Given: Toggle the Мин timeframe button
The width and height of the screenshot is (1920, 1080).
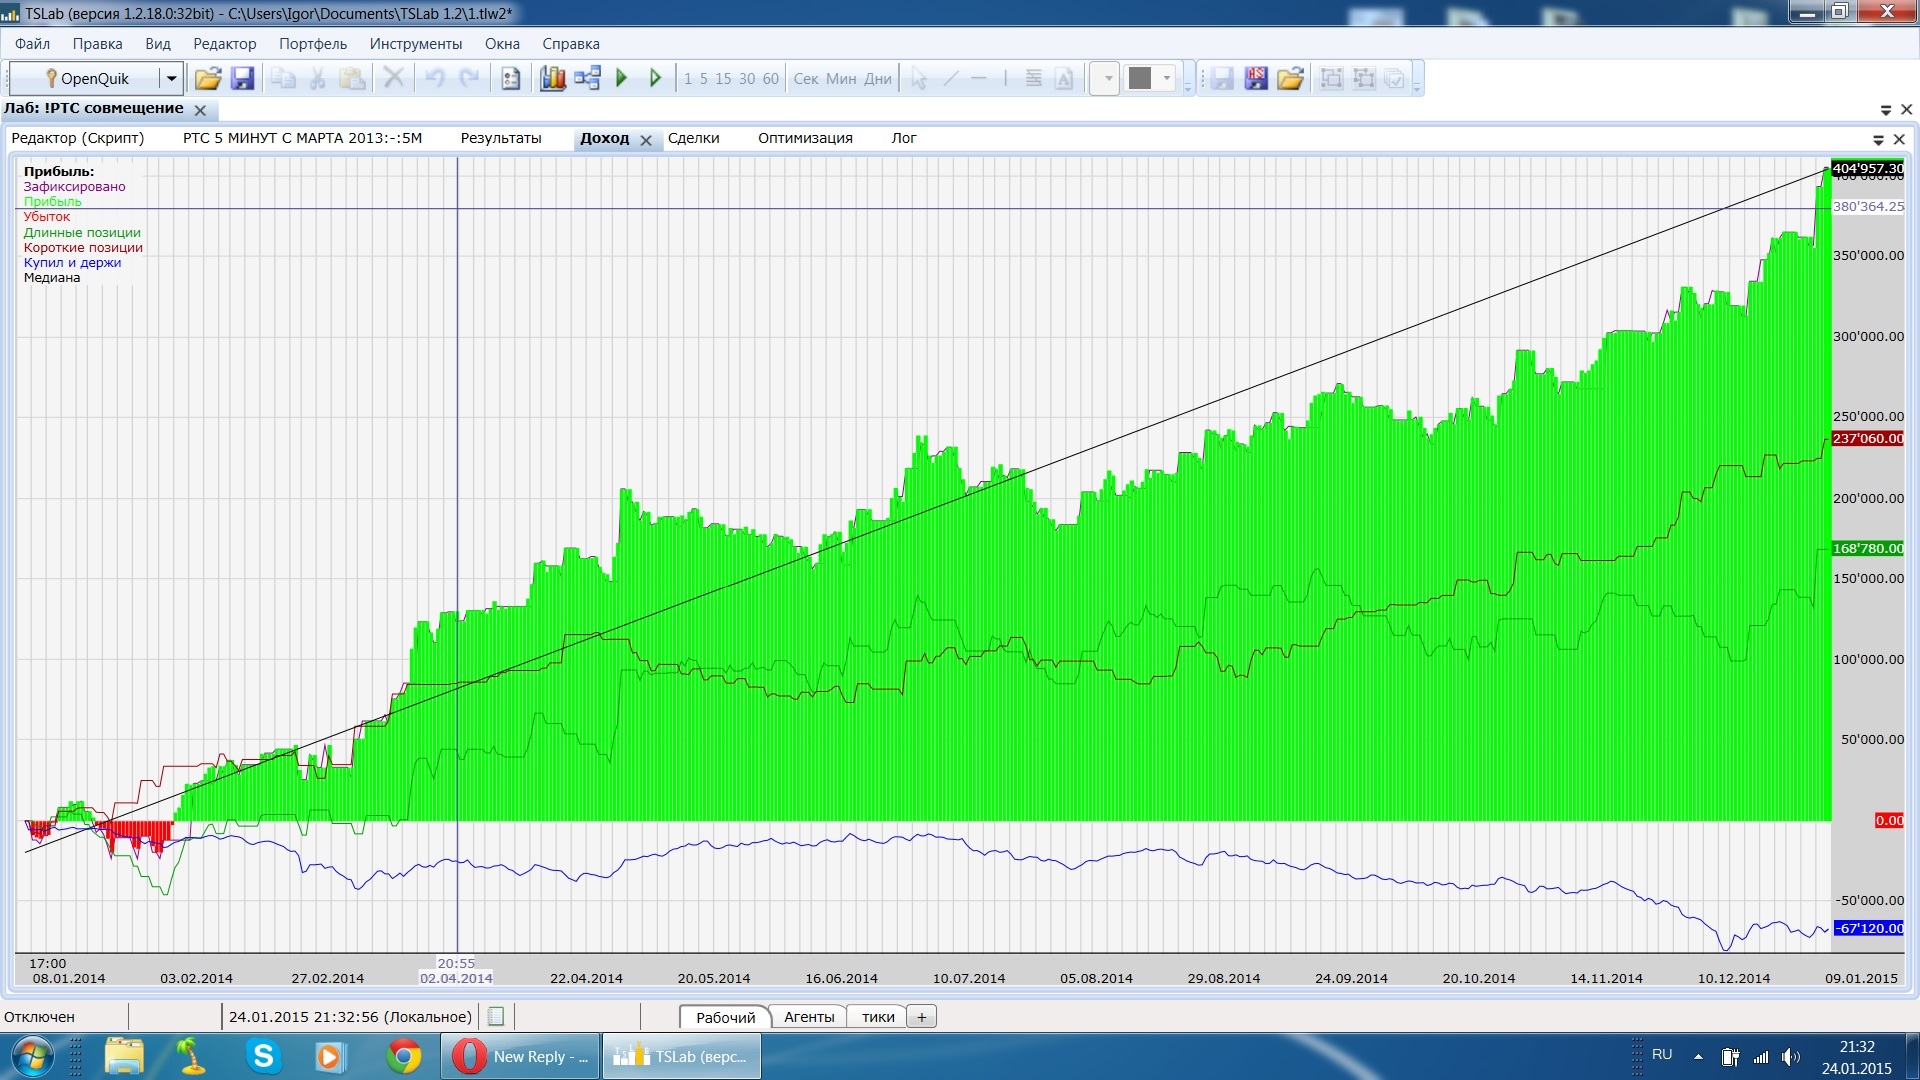Looking at the screenshot, I should click(841, 78).
